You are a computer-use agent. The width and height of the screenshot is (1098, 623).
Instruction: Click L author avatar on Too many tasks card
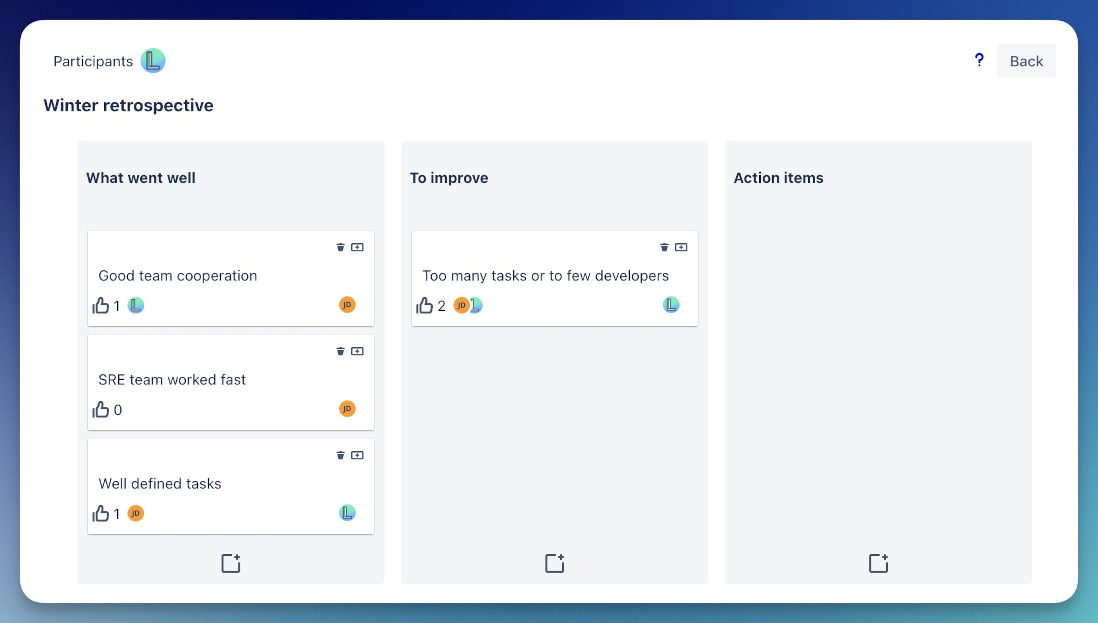point(671,304)
